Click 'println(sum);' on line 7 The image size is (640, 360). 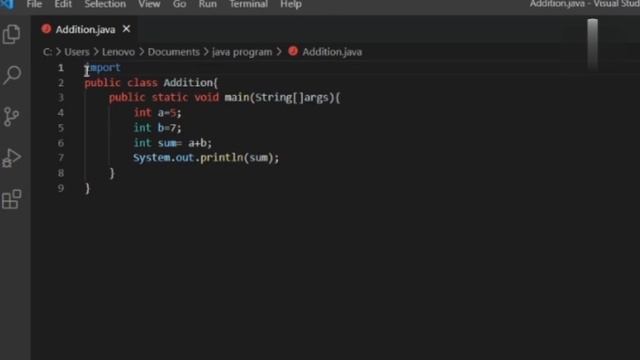pos(240,158)
